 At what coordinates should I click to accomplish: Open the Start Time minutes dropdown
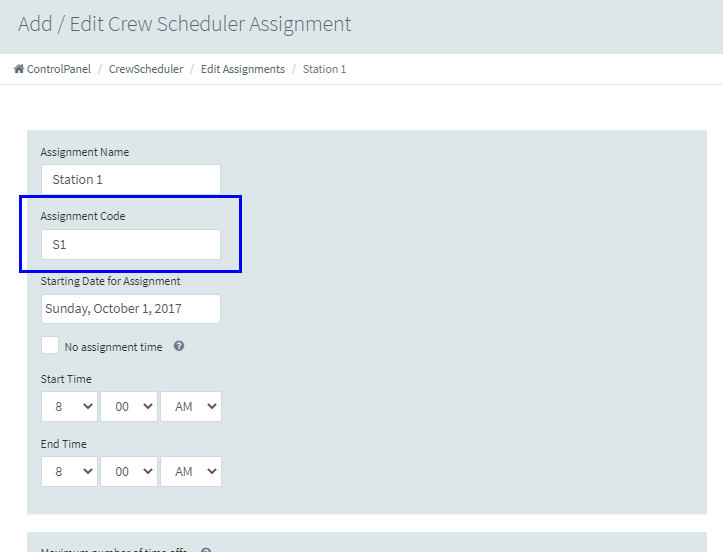129,406
